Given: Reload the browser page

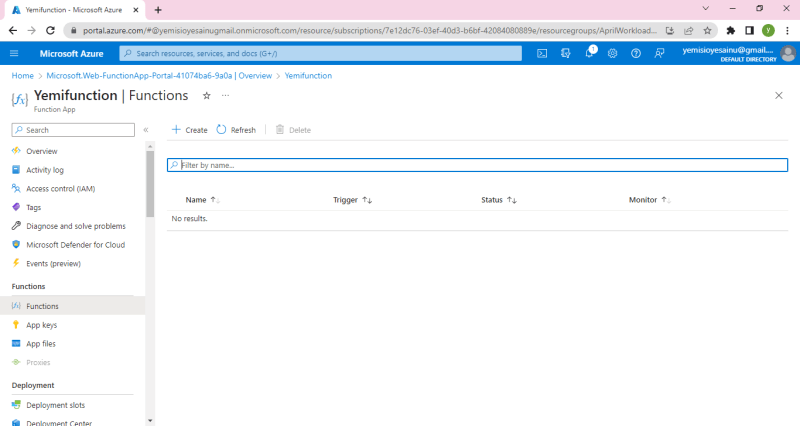Looking at the screenshot, I should point(50,31).
